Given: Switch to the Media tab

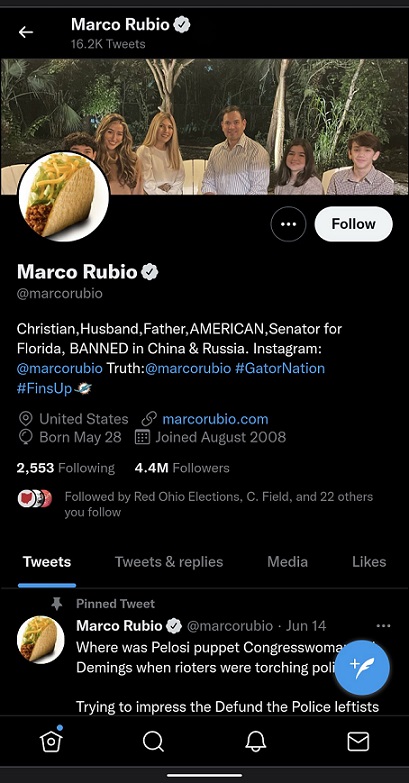Looking at the screenshot, I should [287, 562].
